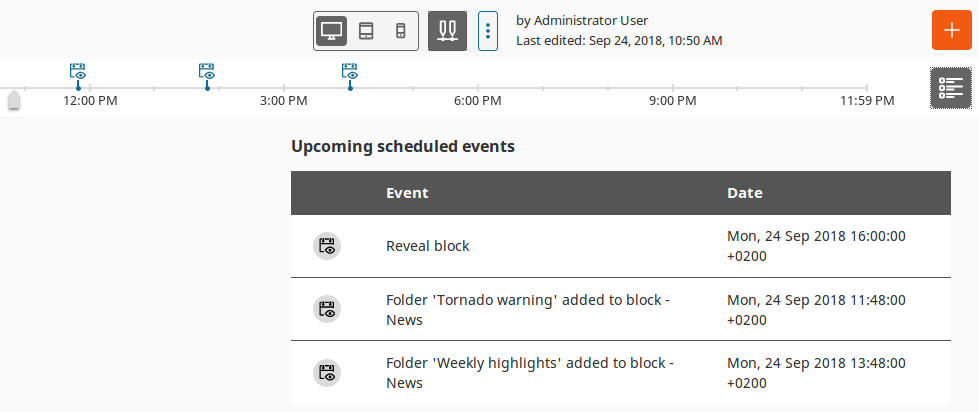The width and height of the screenshot is (979, 412).
Task: Click the 6:00 PM timeline label
Action: pyautogui.click(x=478, y=101)
